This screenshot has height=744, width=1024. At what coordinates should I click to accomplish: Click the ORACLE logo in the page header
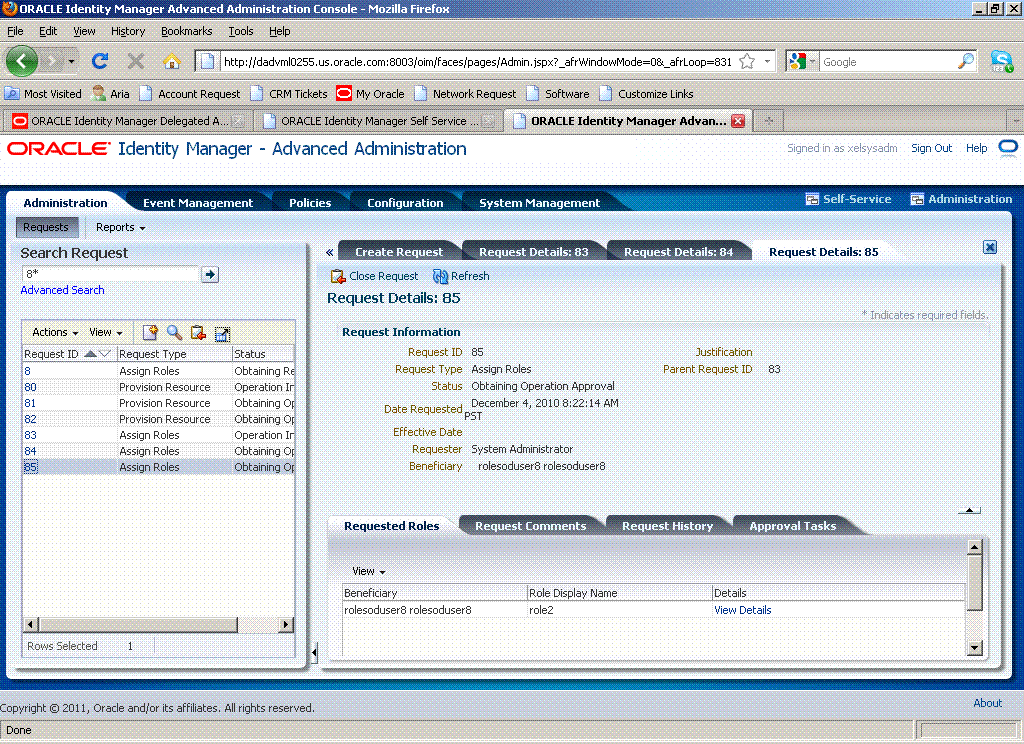[60, 147]
